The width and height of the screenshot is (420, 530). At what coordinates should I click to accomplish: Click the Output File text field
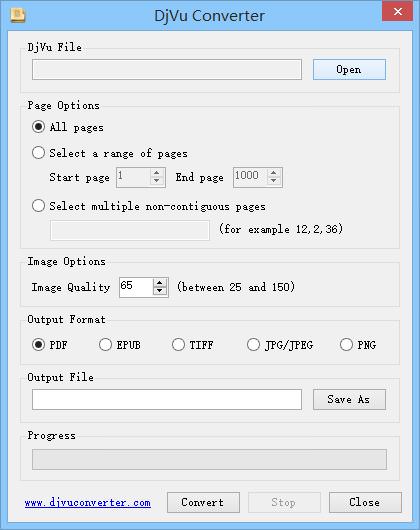167,400
